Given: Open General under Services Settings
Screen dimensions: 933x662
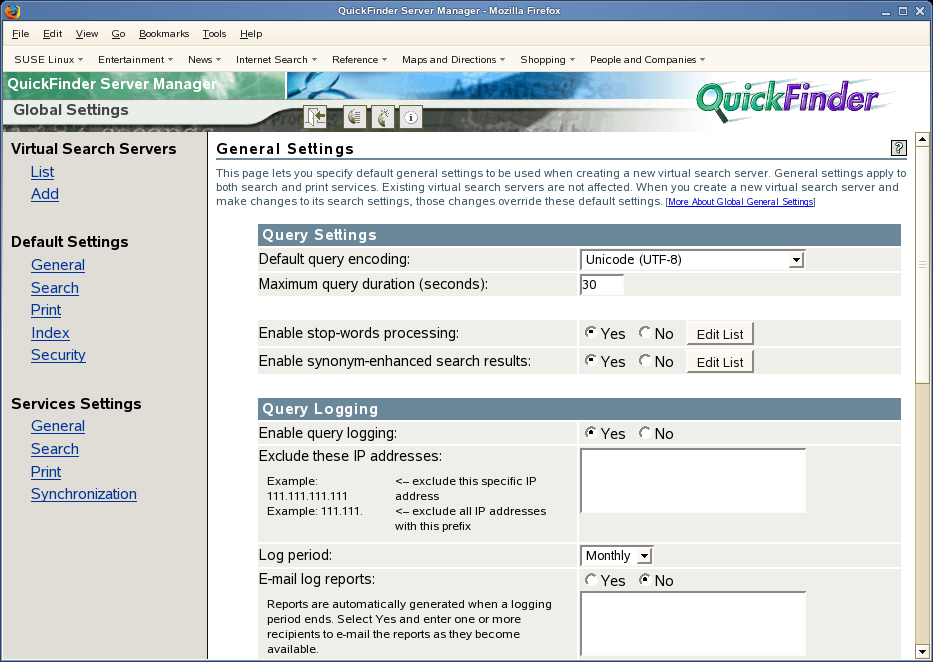Looking at the screenshot, I should coord(58,426).
